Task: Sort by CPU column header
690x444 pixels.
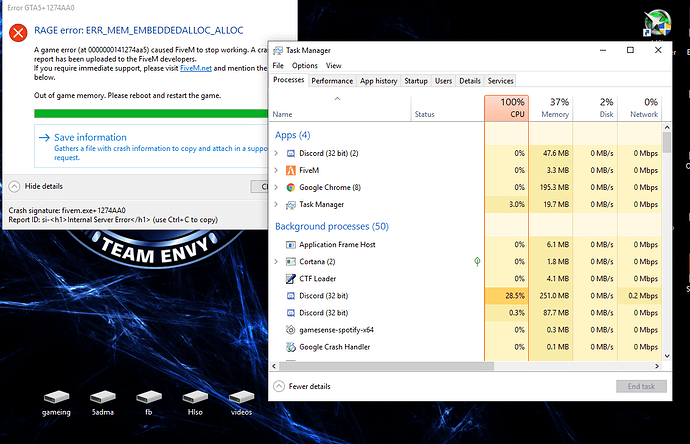Action: tap(506, 108)
